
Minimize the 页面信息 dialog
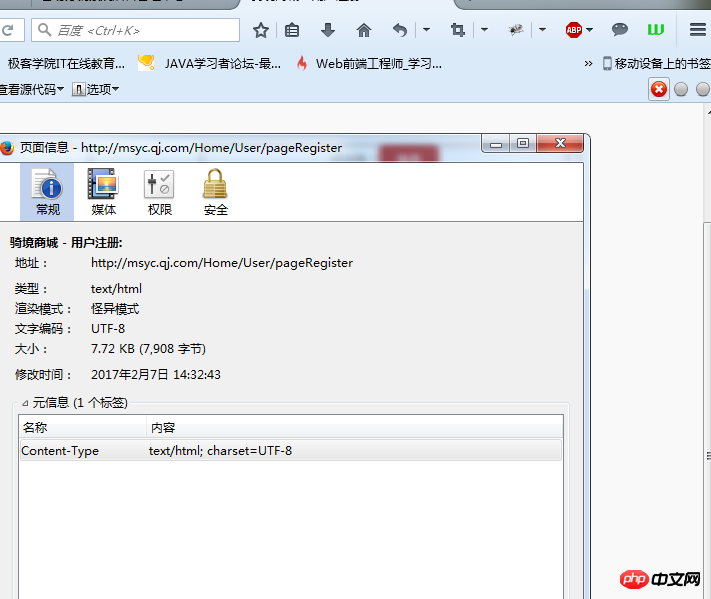(x=496, y=144)
